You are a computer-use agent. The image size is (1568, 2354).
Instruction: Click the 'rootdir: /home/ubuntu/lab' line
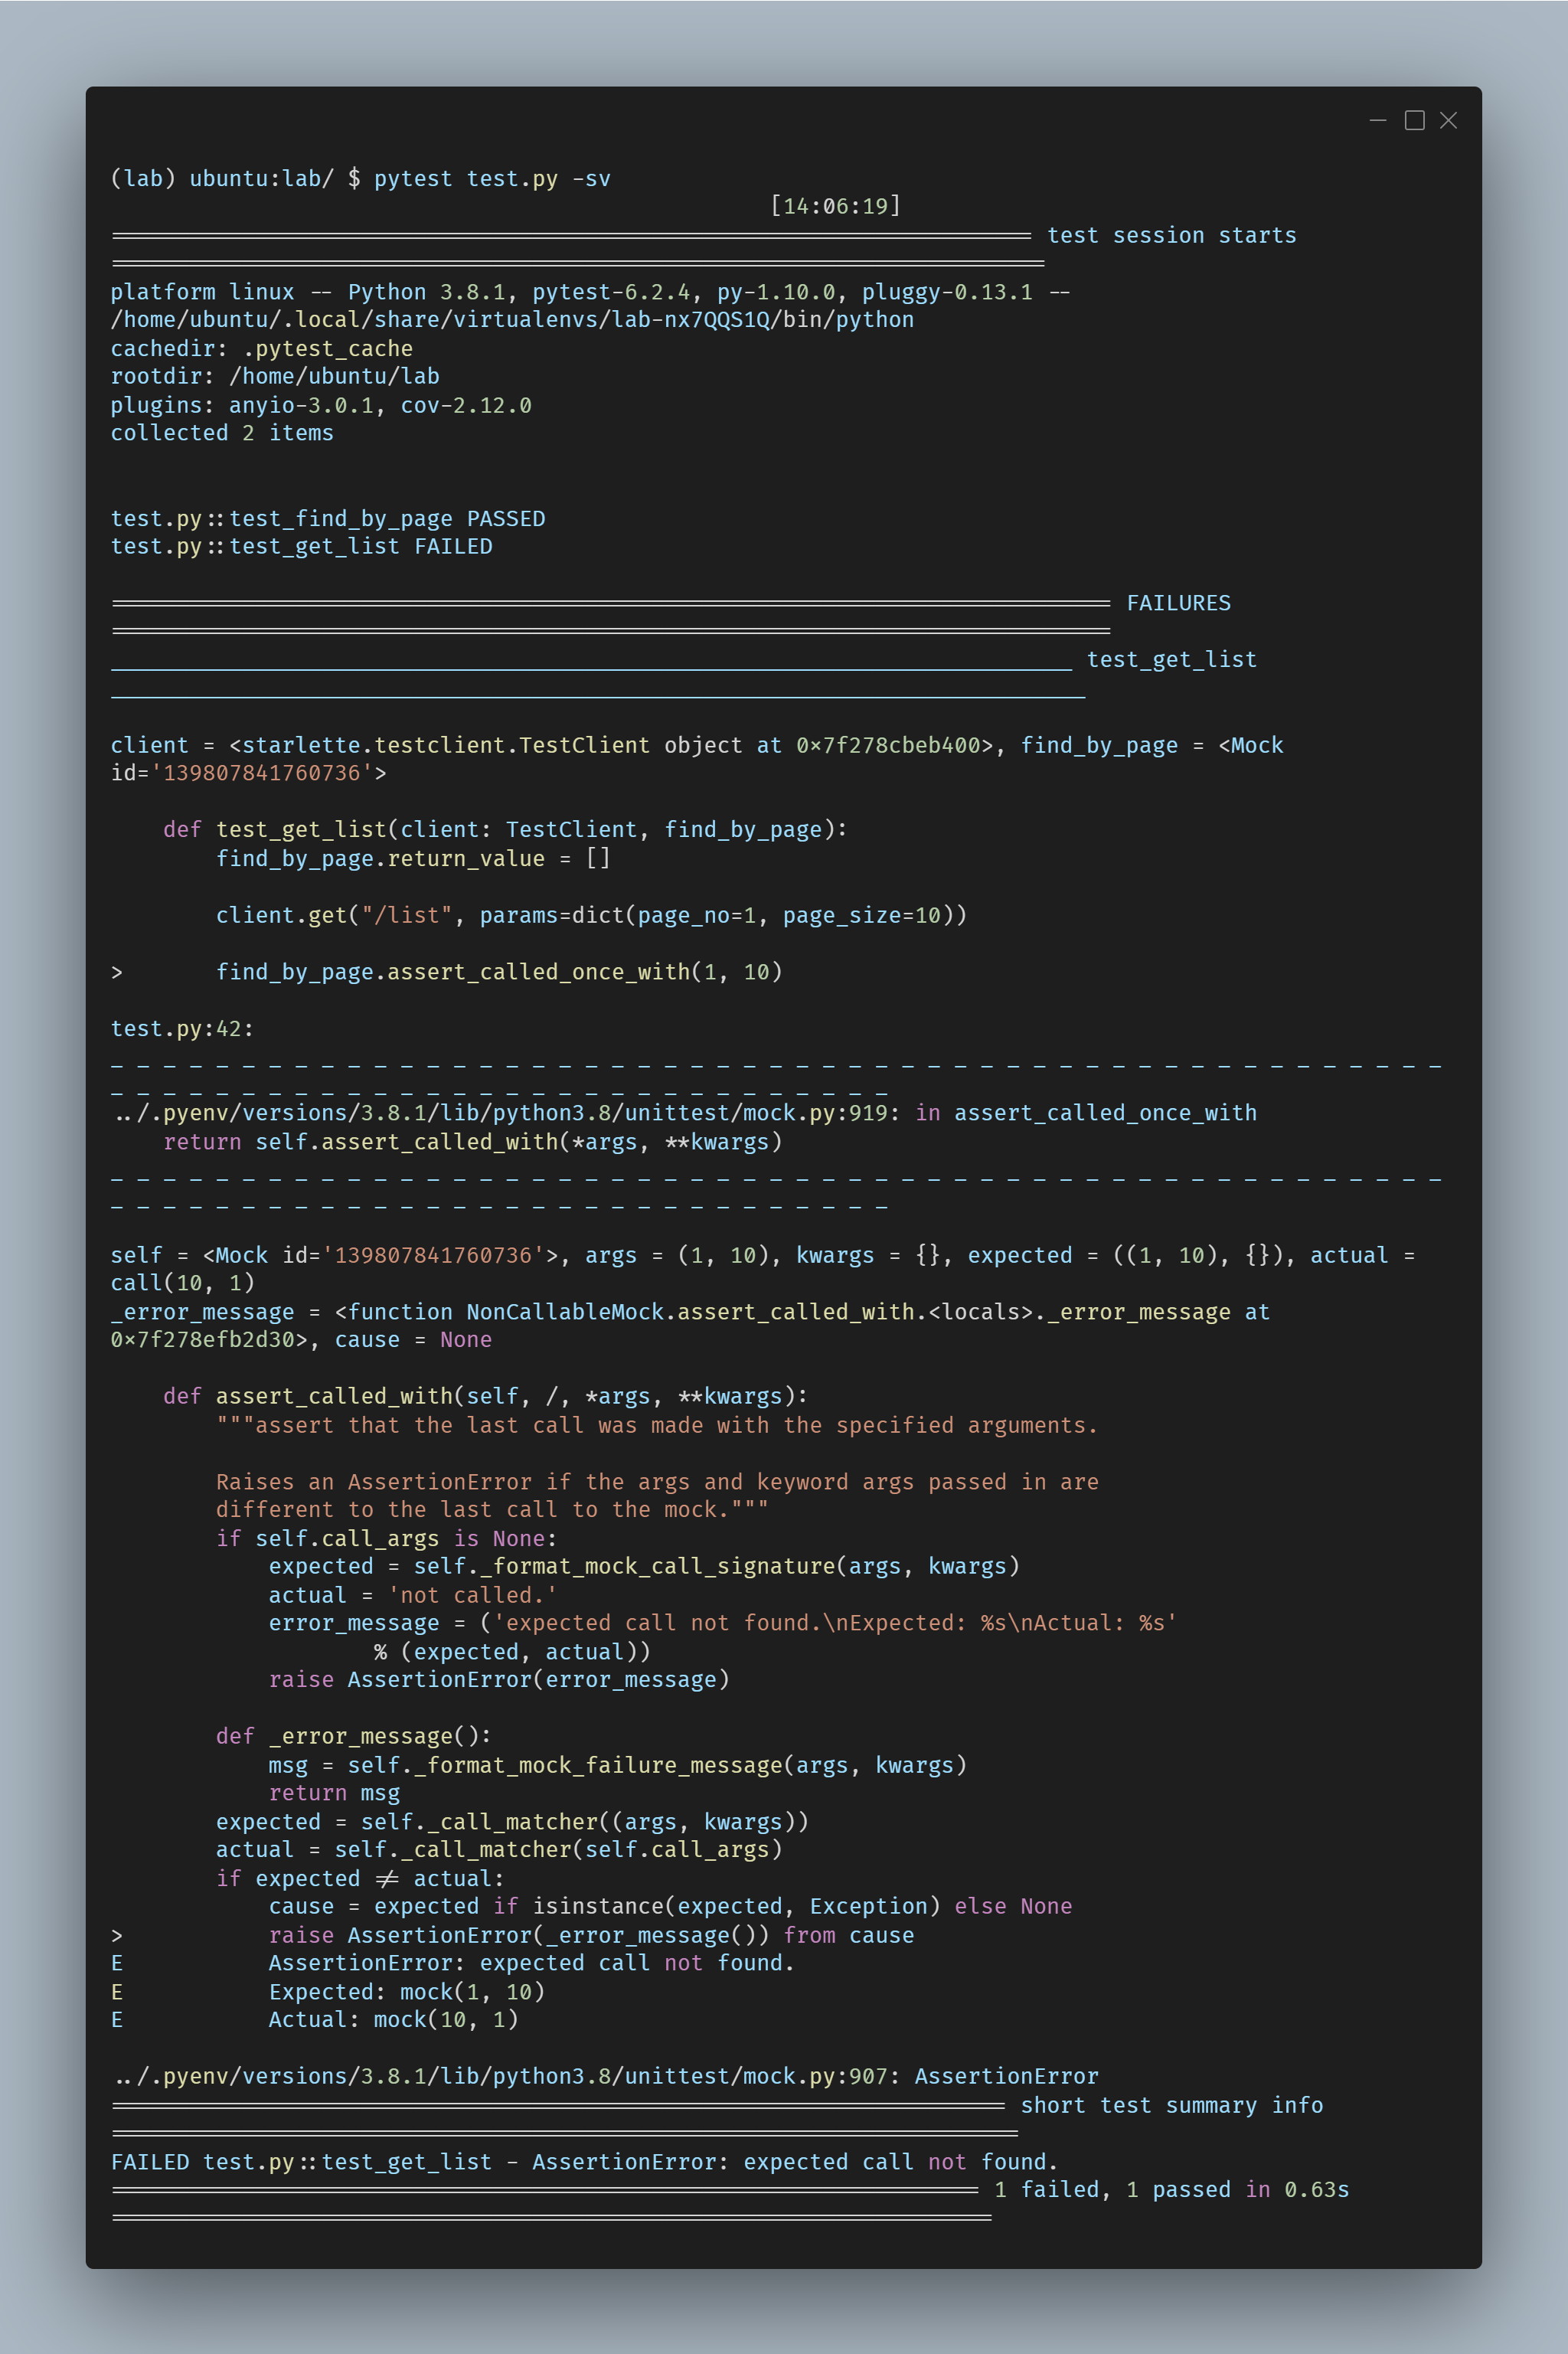(275, 377)
